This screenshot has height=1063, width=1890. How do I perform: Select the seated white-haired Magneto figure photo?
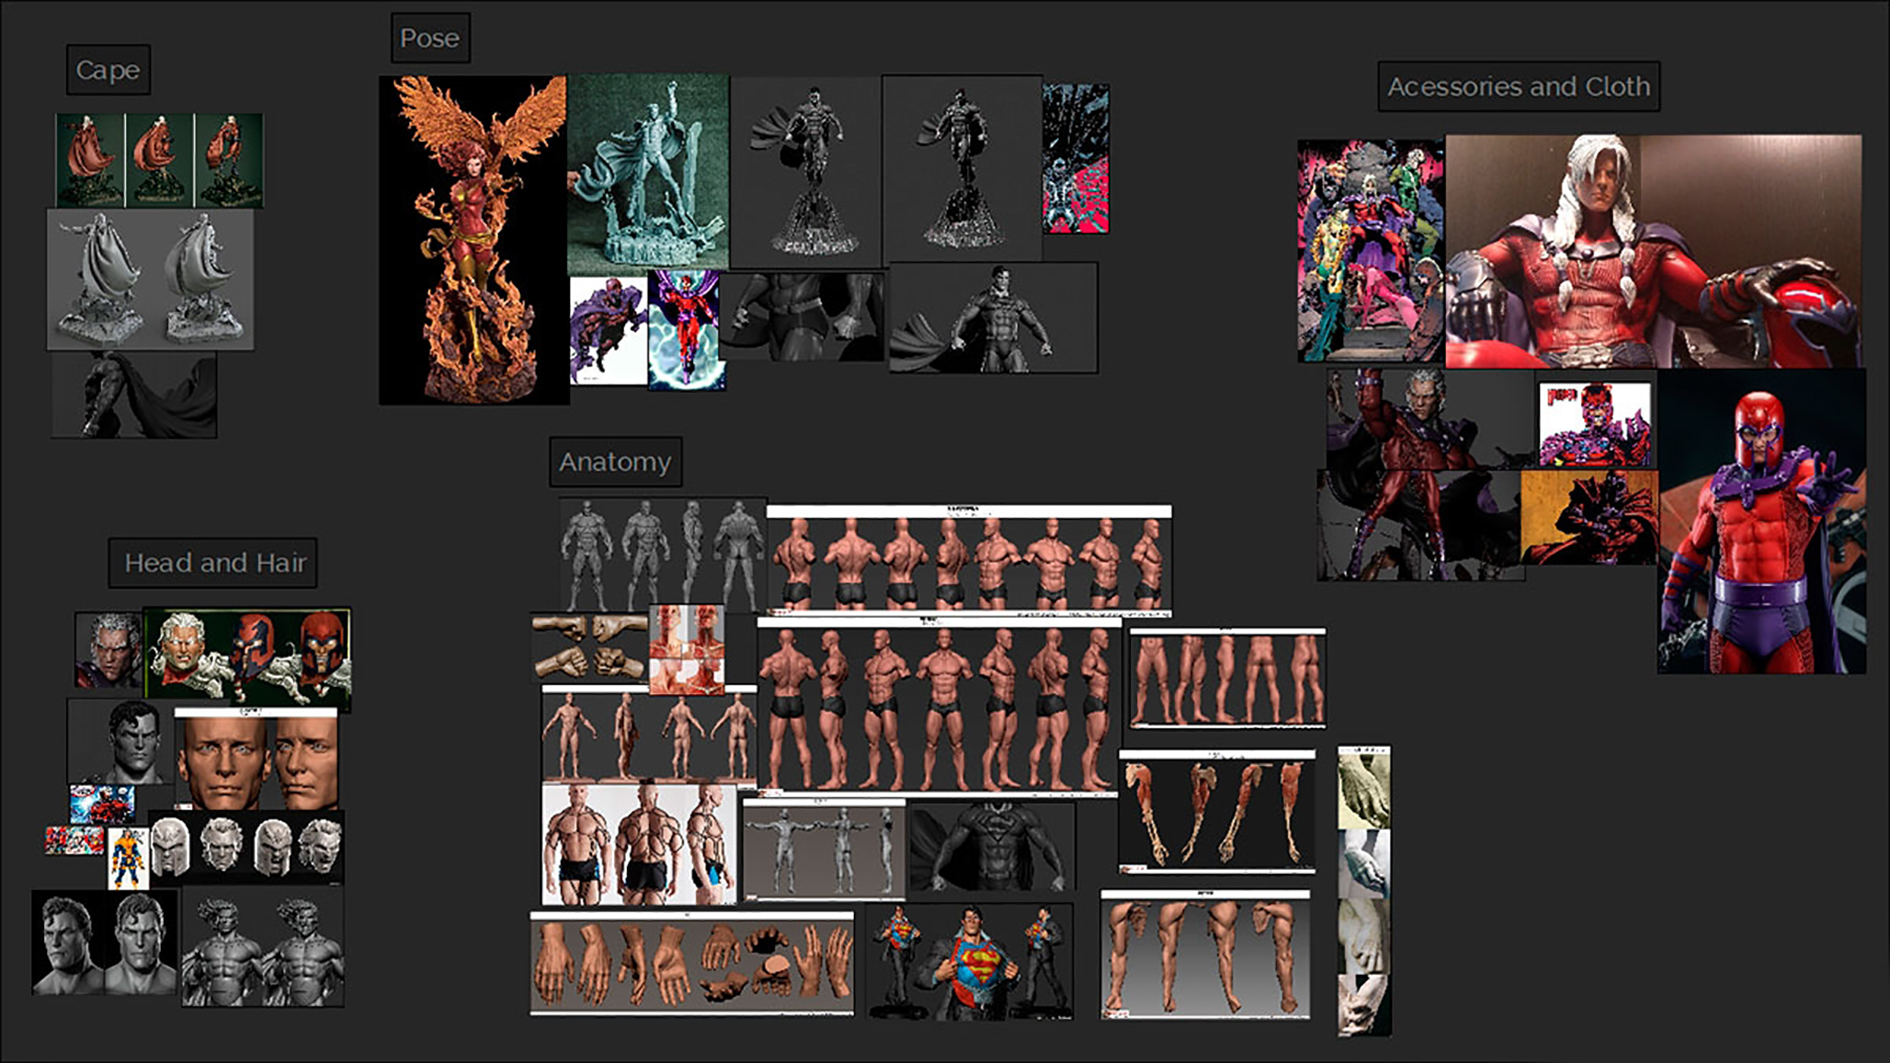1653,251
